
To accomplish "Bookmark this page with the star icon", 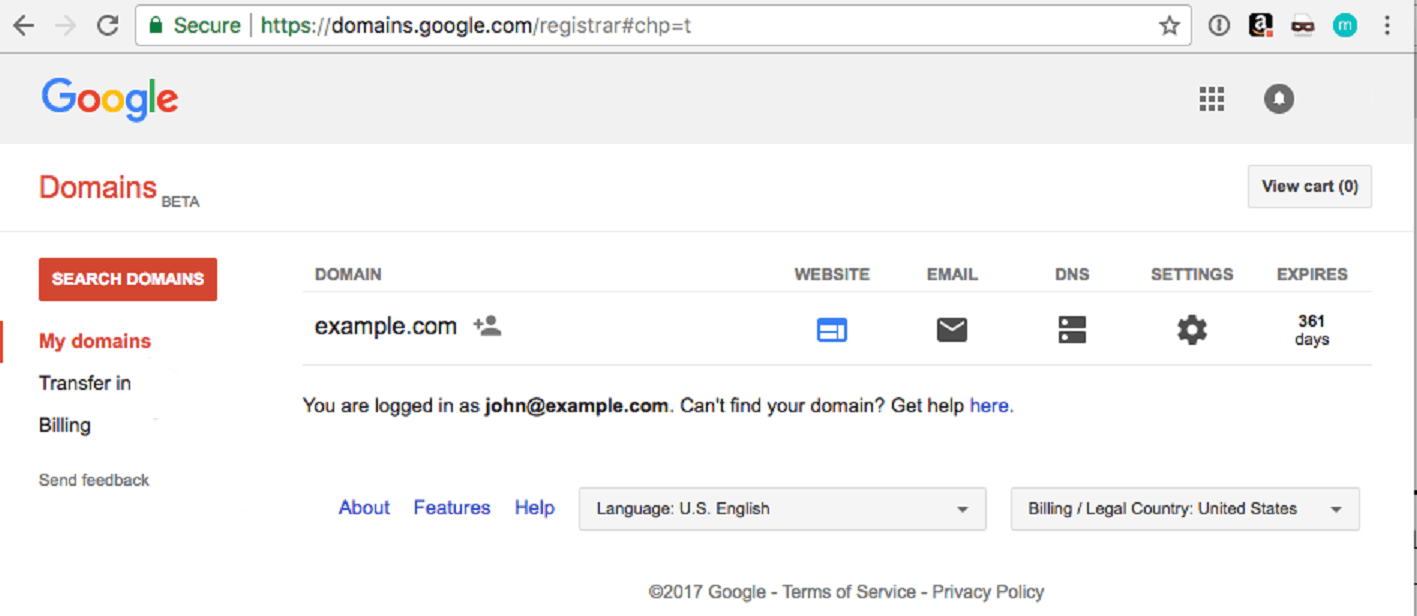I will (x=1169, y=26).
